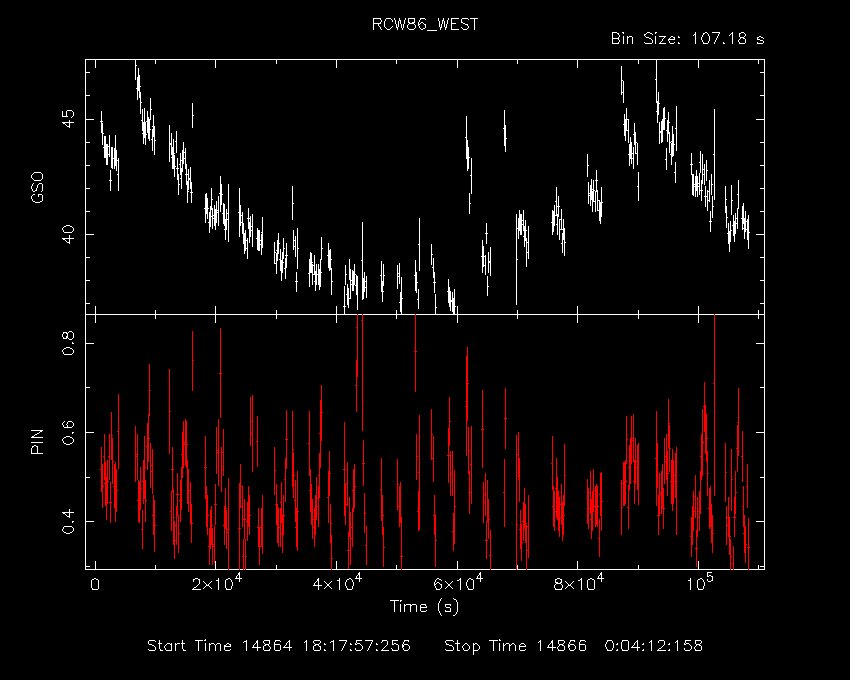Click the 2×10^4 time axis label
This screenshot has width=850, height=680.
tap(217, 583)
